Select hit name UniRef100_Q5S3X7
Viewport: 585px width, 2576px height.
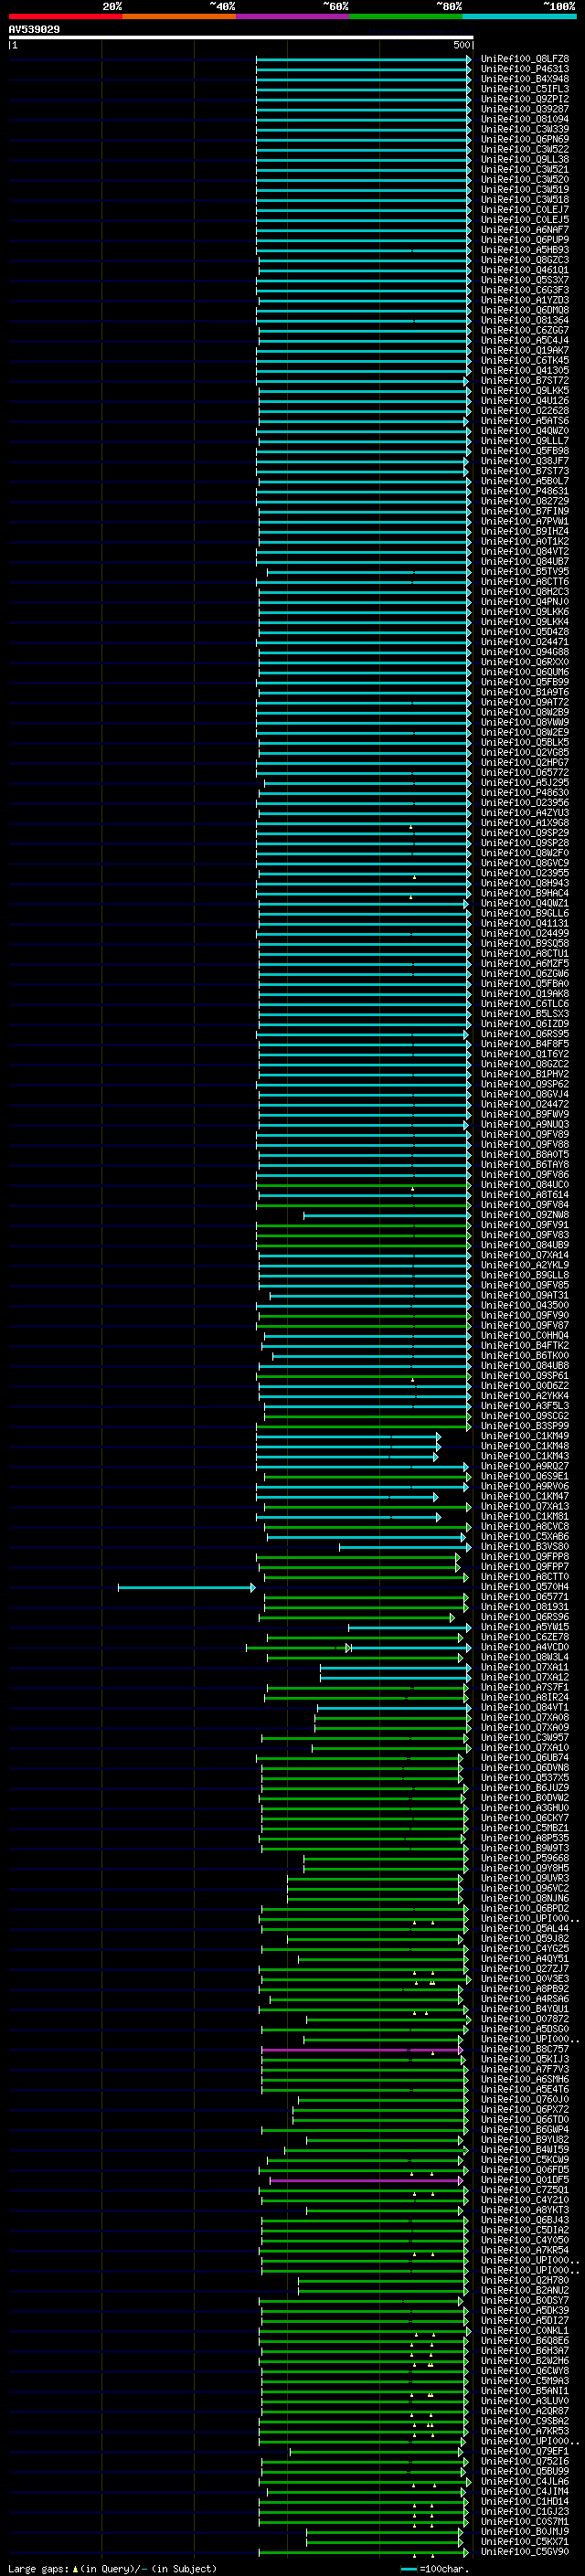[524, 280]
